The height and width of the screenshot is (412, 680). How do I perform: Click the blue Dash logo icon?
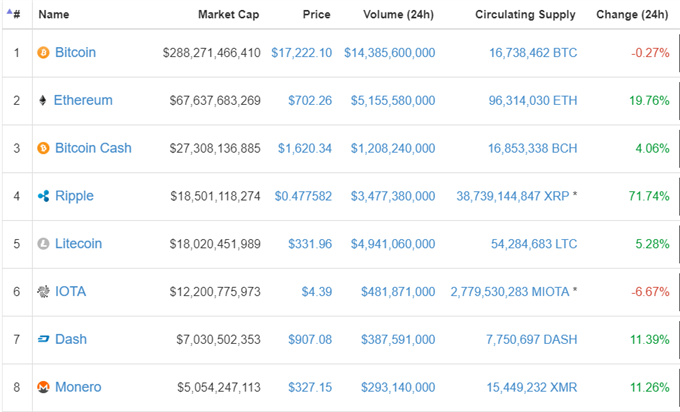43,339
